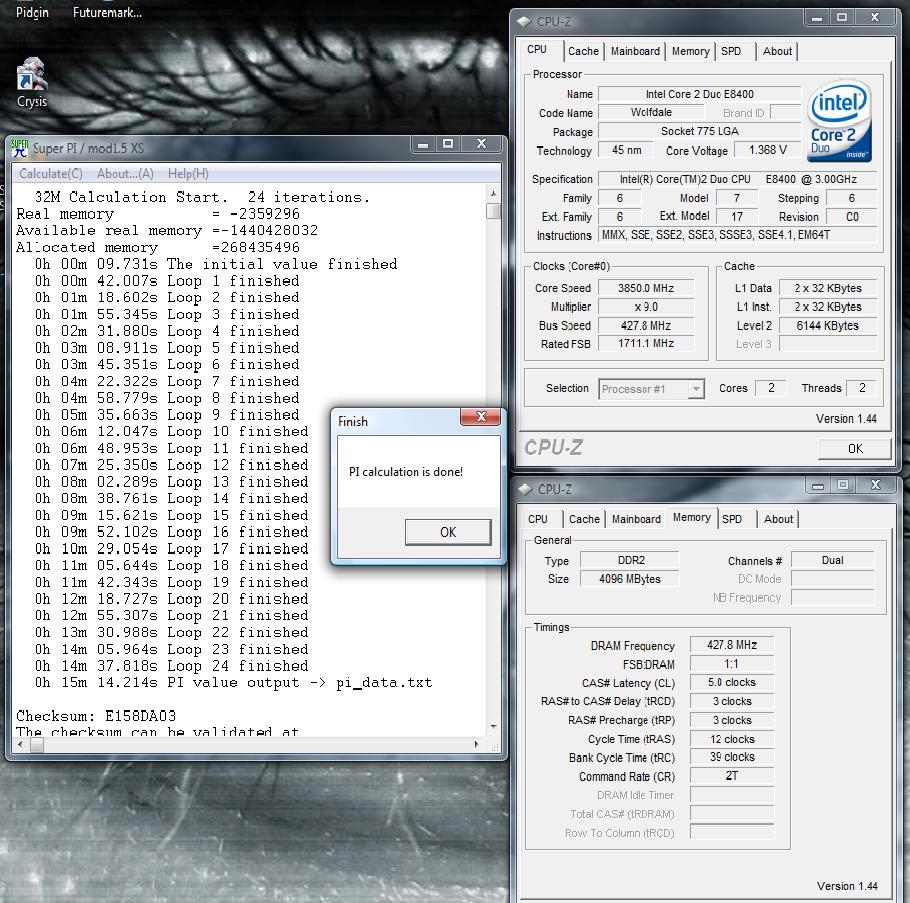Viewport: 910px width, 903px height.
Task: Click Super PI horizontal scroll right arrow
Action: tap(476, 744)
